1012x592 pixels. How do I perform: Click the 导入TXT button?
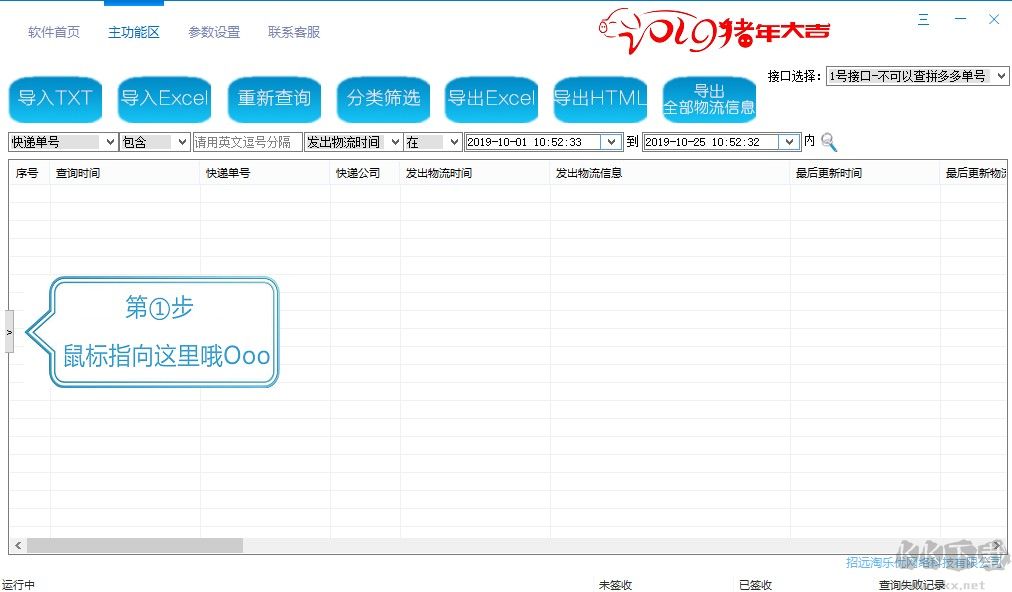pos(55,98)
